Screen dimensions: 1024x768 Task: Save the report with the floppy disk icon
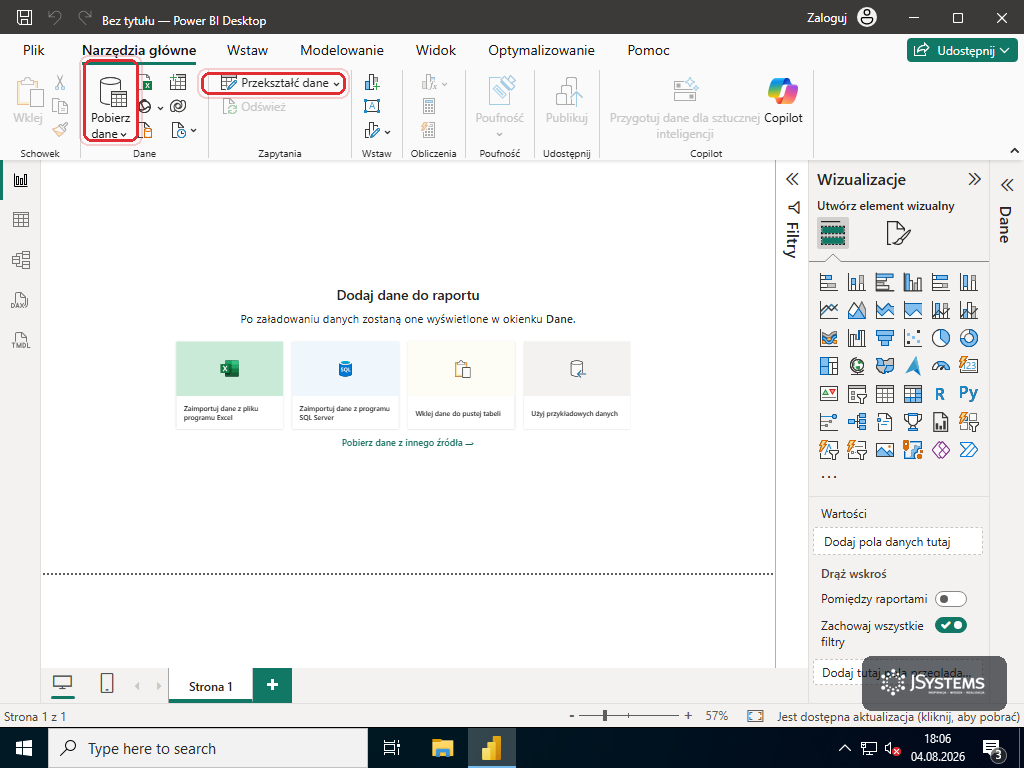[x=24, y=18]
